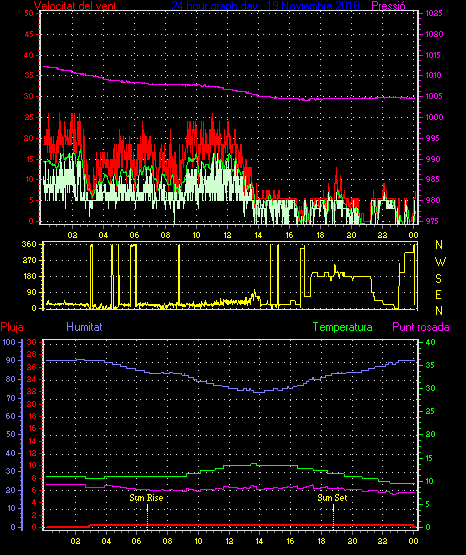The image size is (466, 555).
Task: Click hour label 14 under bottom graph
Action: [x=259, y=541]
